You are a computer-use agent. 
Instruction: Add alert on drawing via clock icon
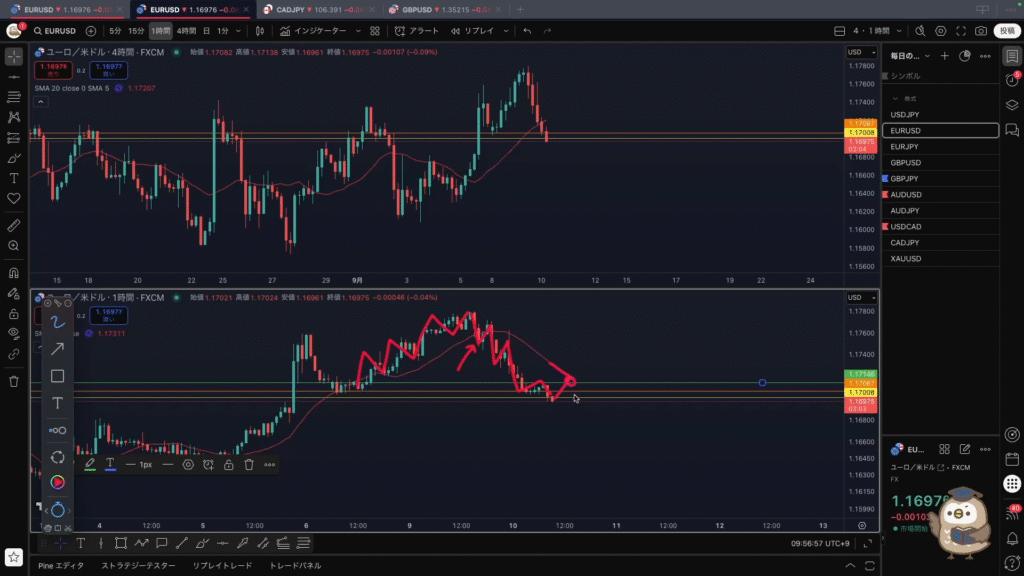point(208,465)
